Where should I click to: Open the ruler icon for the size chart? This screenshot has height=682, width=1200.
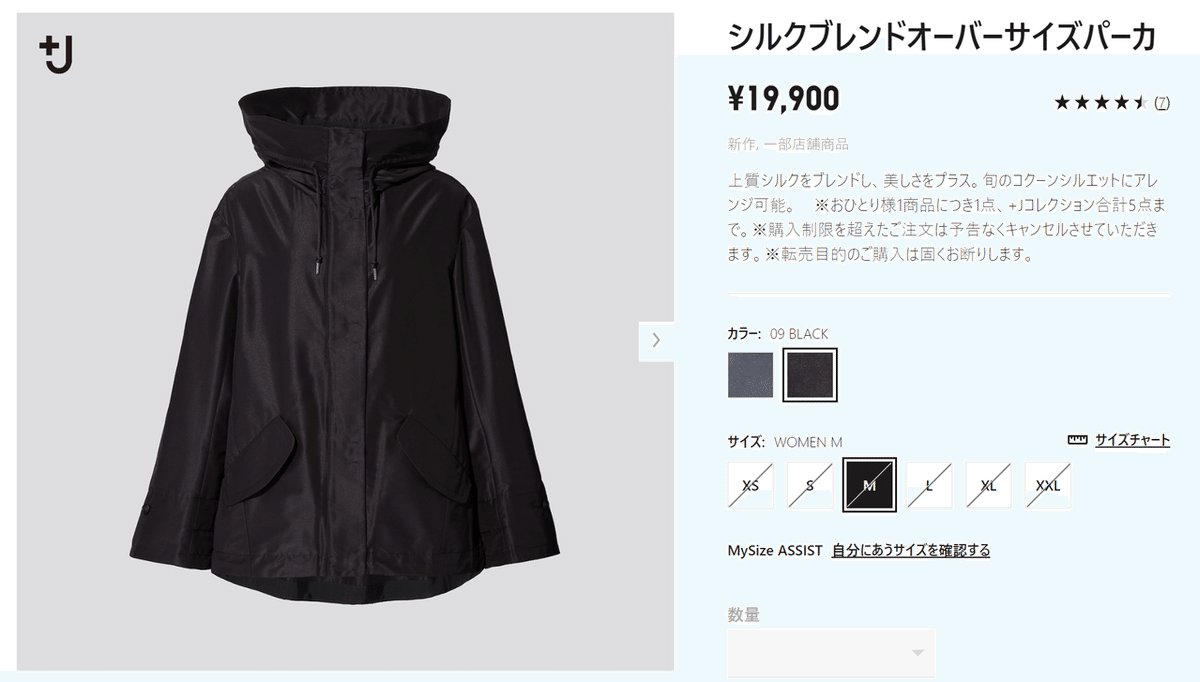1077,440
